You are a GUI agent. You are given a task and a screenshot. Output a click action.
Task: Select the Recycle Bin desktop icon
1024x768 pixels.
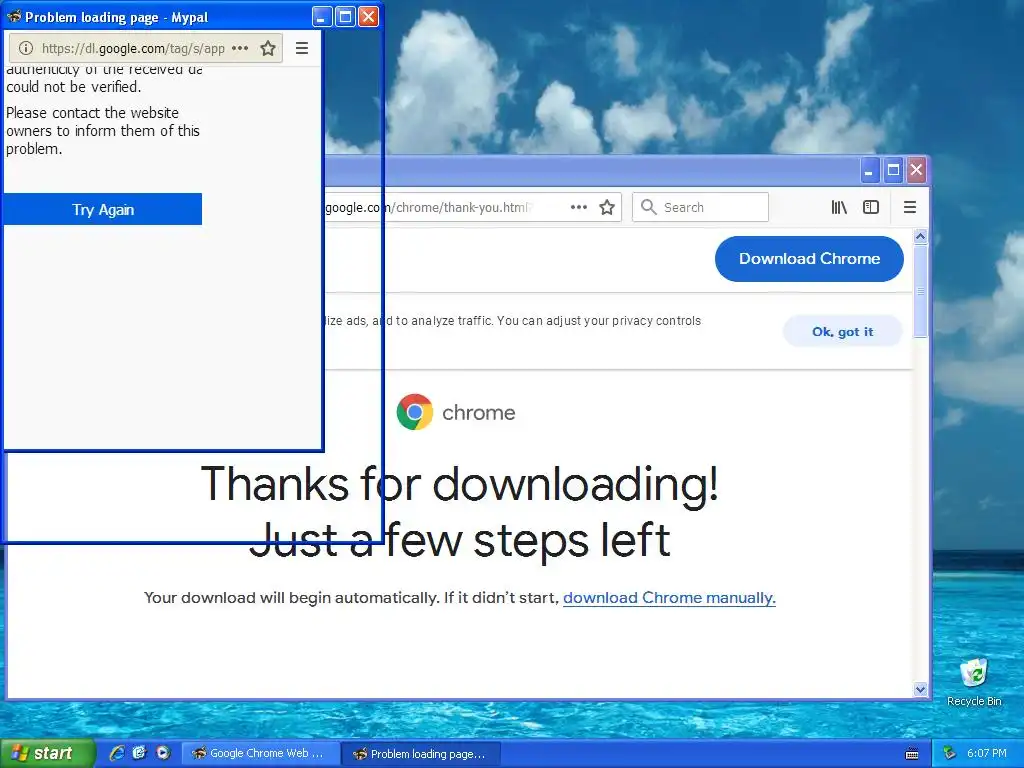point(974,682)
